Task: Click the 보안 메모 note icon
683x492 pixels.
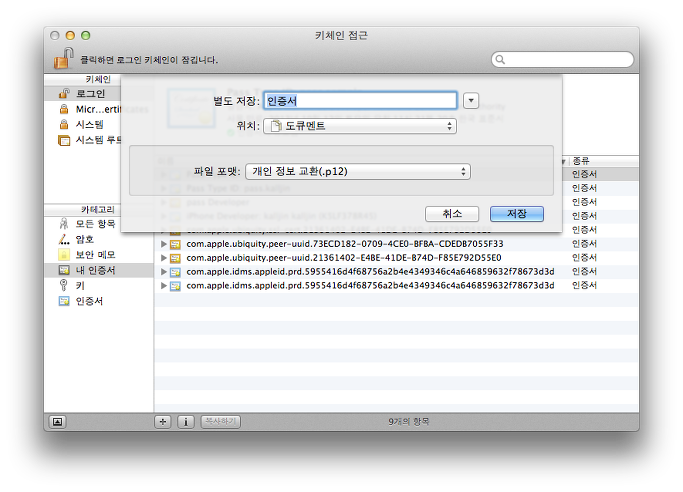Action: [64, 255]
